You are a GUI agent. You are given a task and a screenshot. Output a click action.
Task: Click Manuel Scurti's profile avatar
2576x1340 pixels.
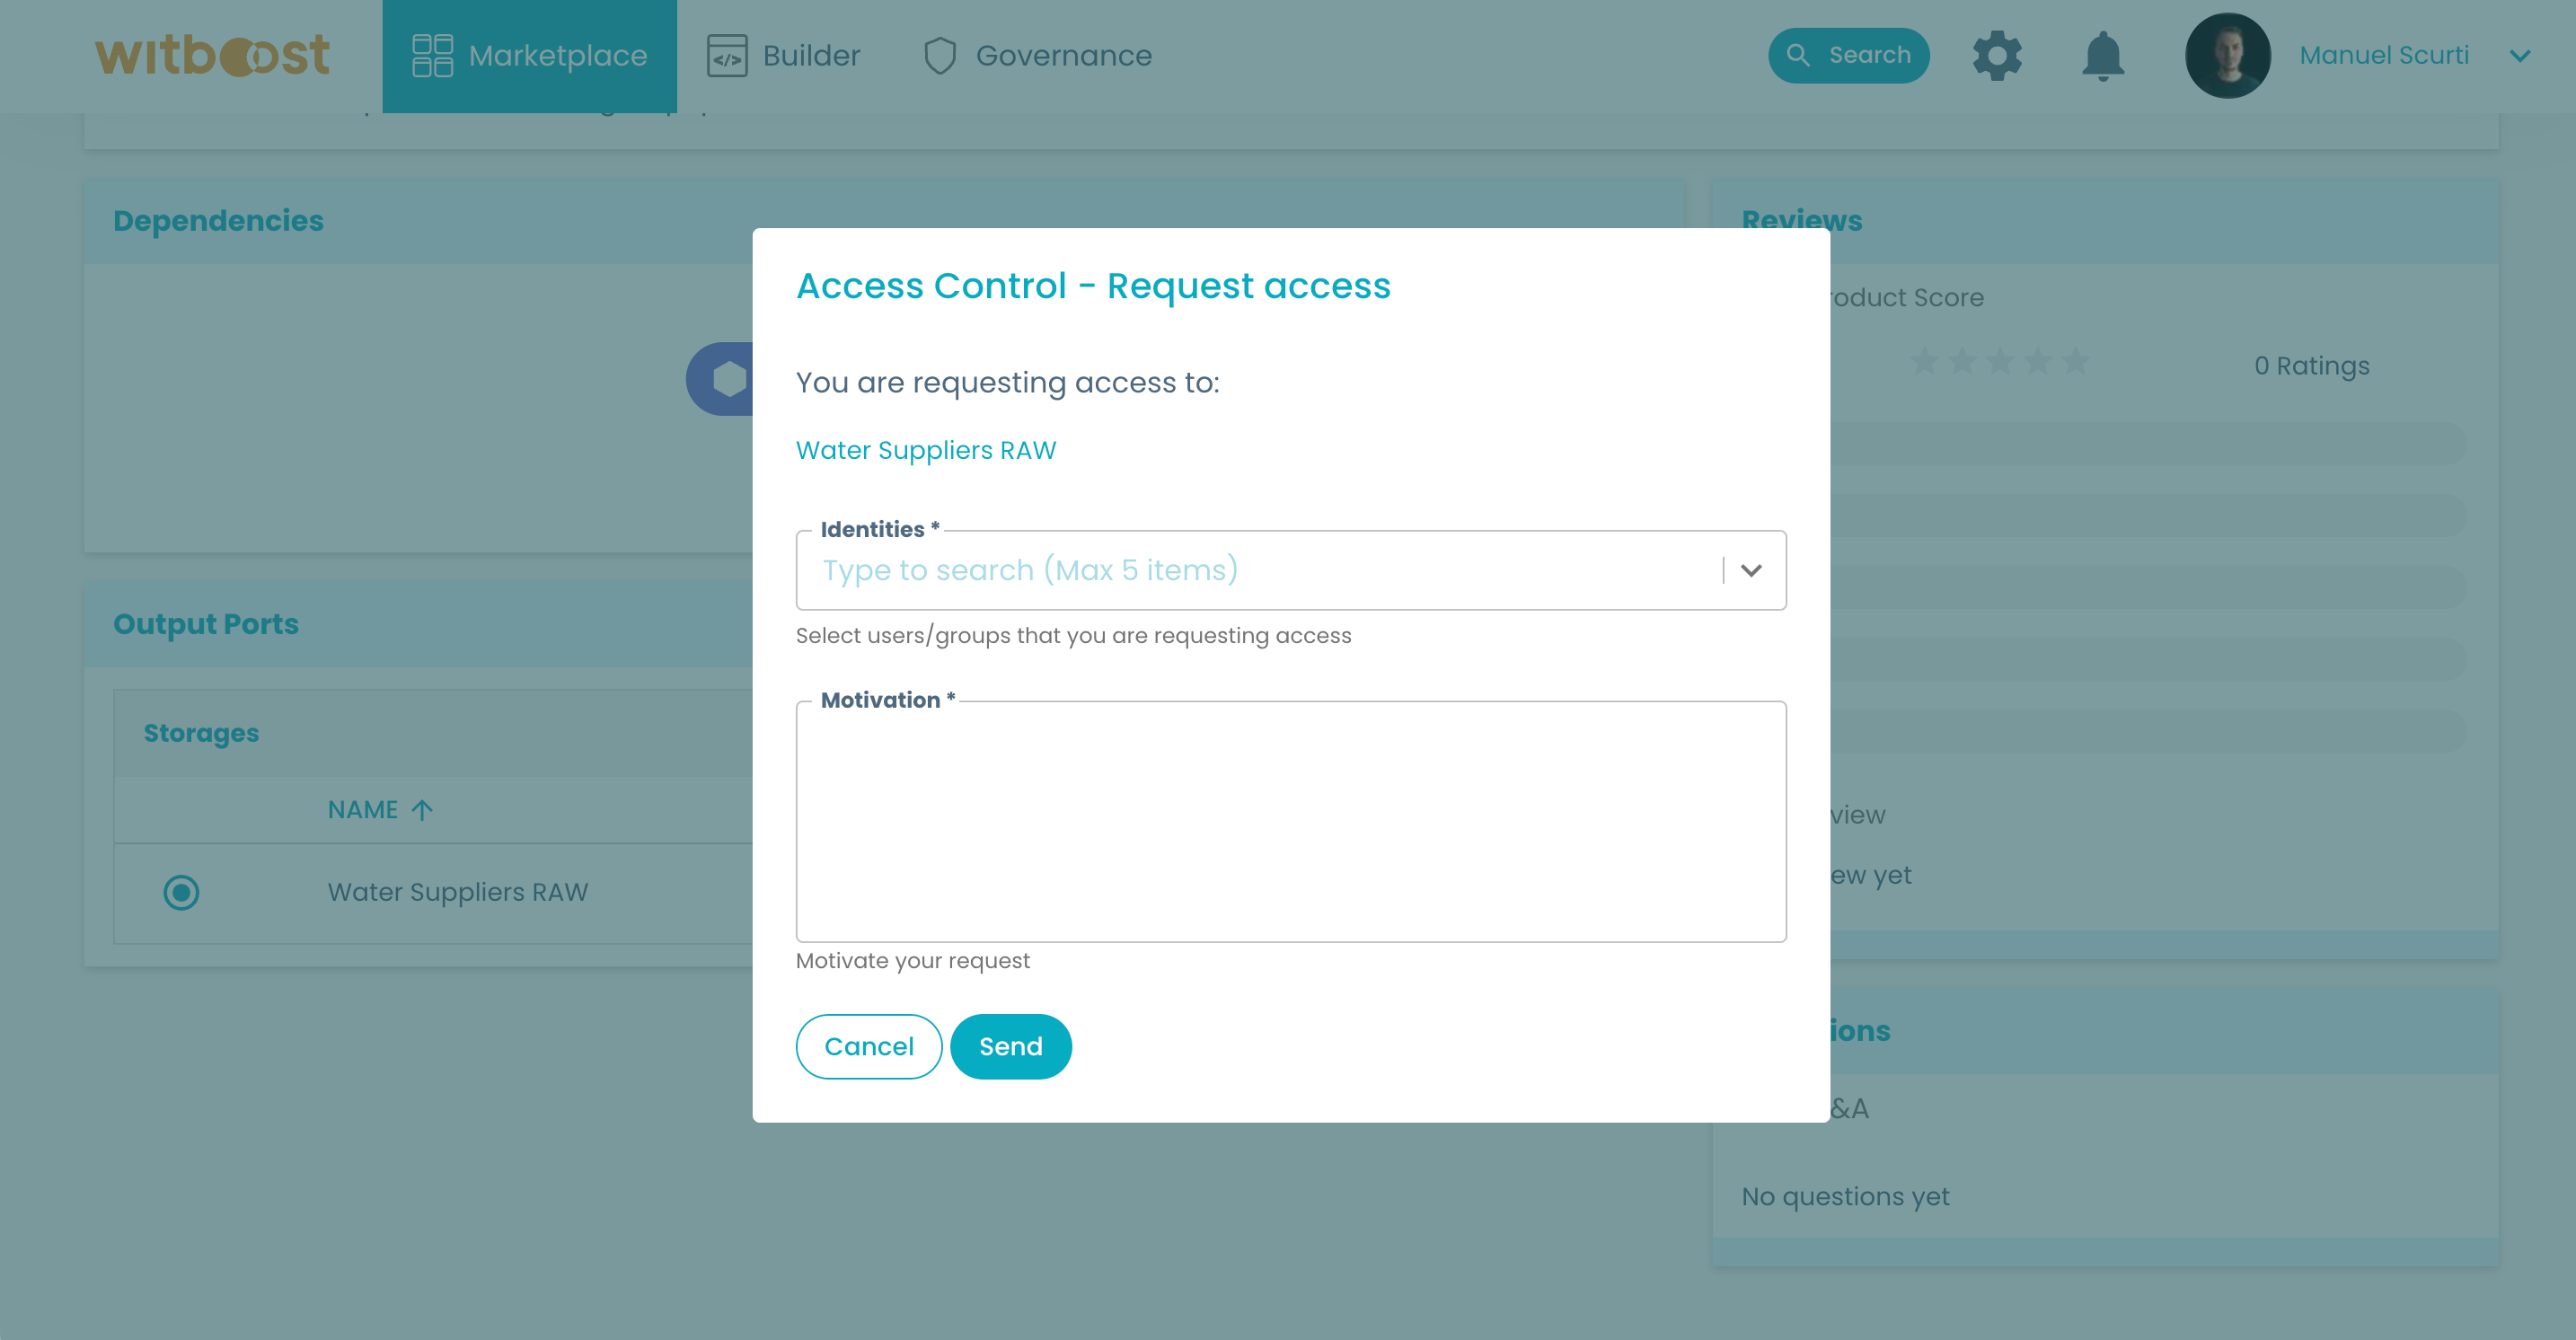(x=2229, y=55)
